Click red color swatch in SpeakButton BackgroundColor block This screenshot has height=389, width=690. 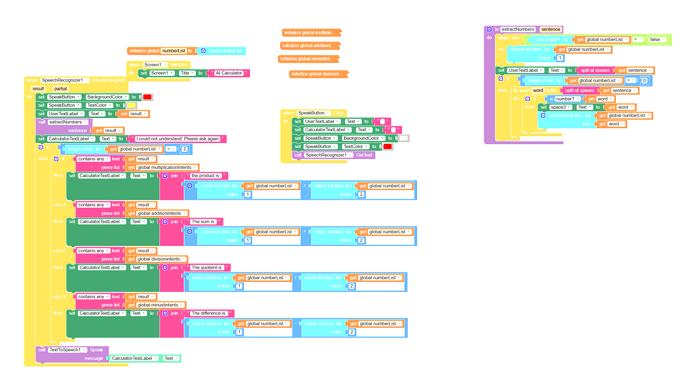[x=147, y=97]
